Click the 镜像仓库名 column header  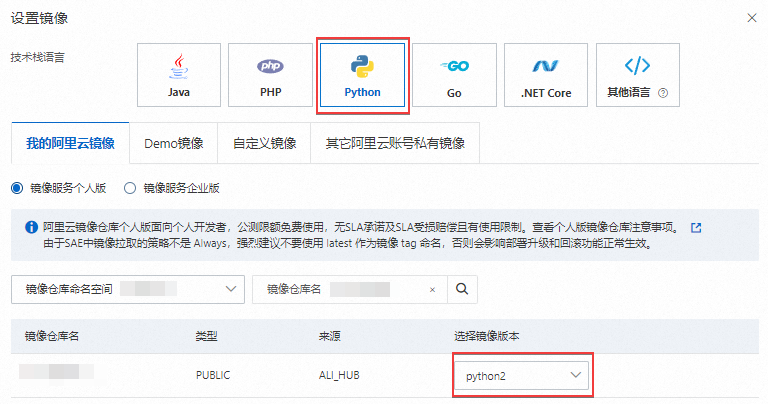pyautogui.click(x=52, y=336)
